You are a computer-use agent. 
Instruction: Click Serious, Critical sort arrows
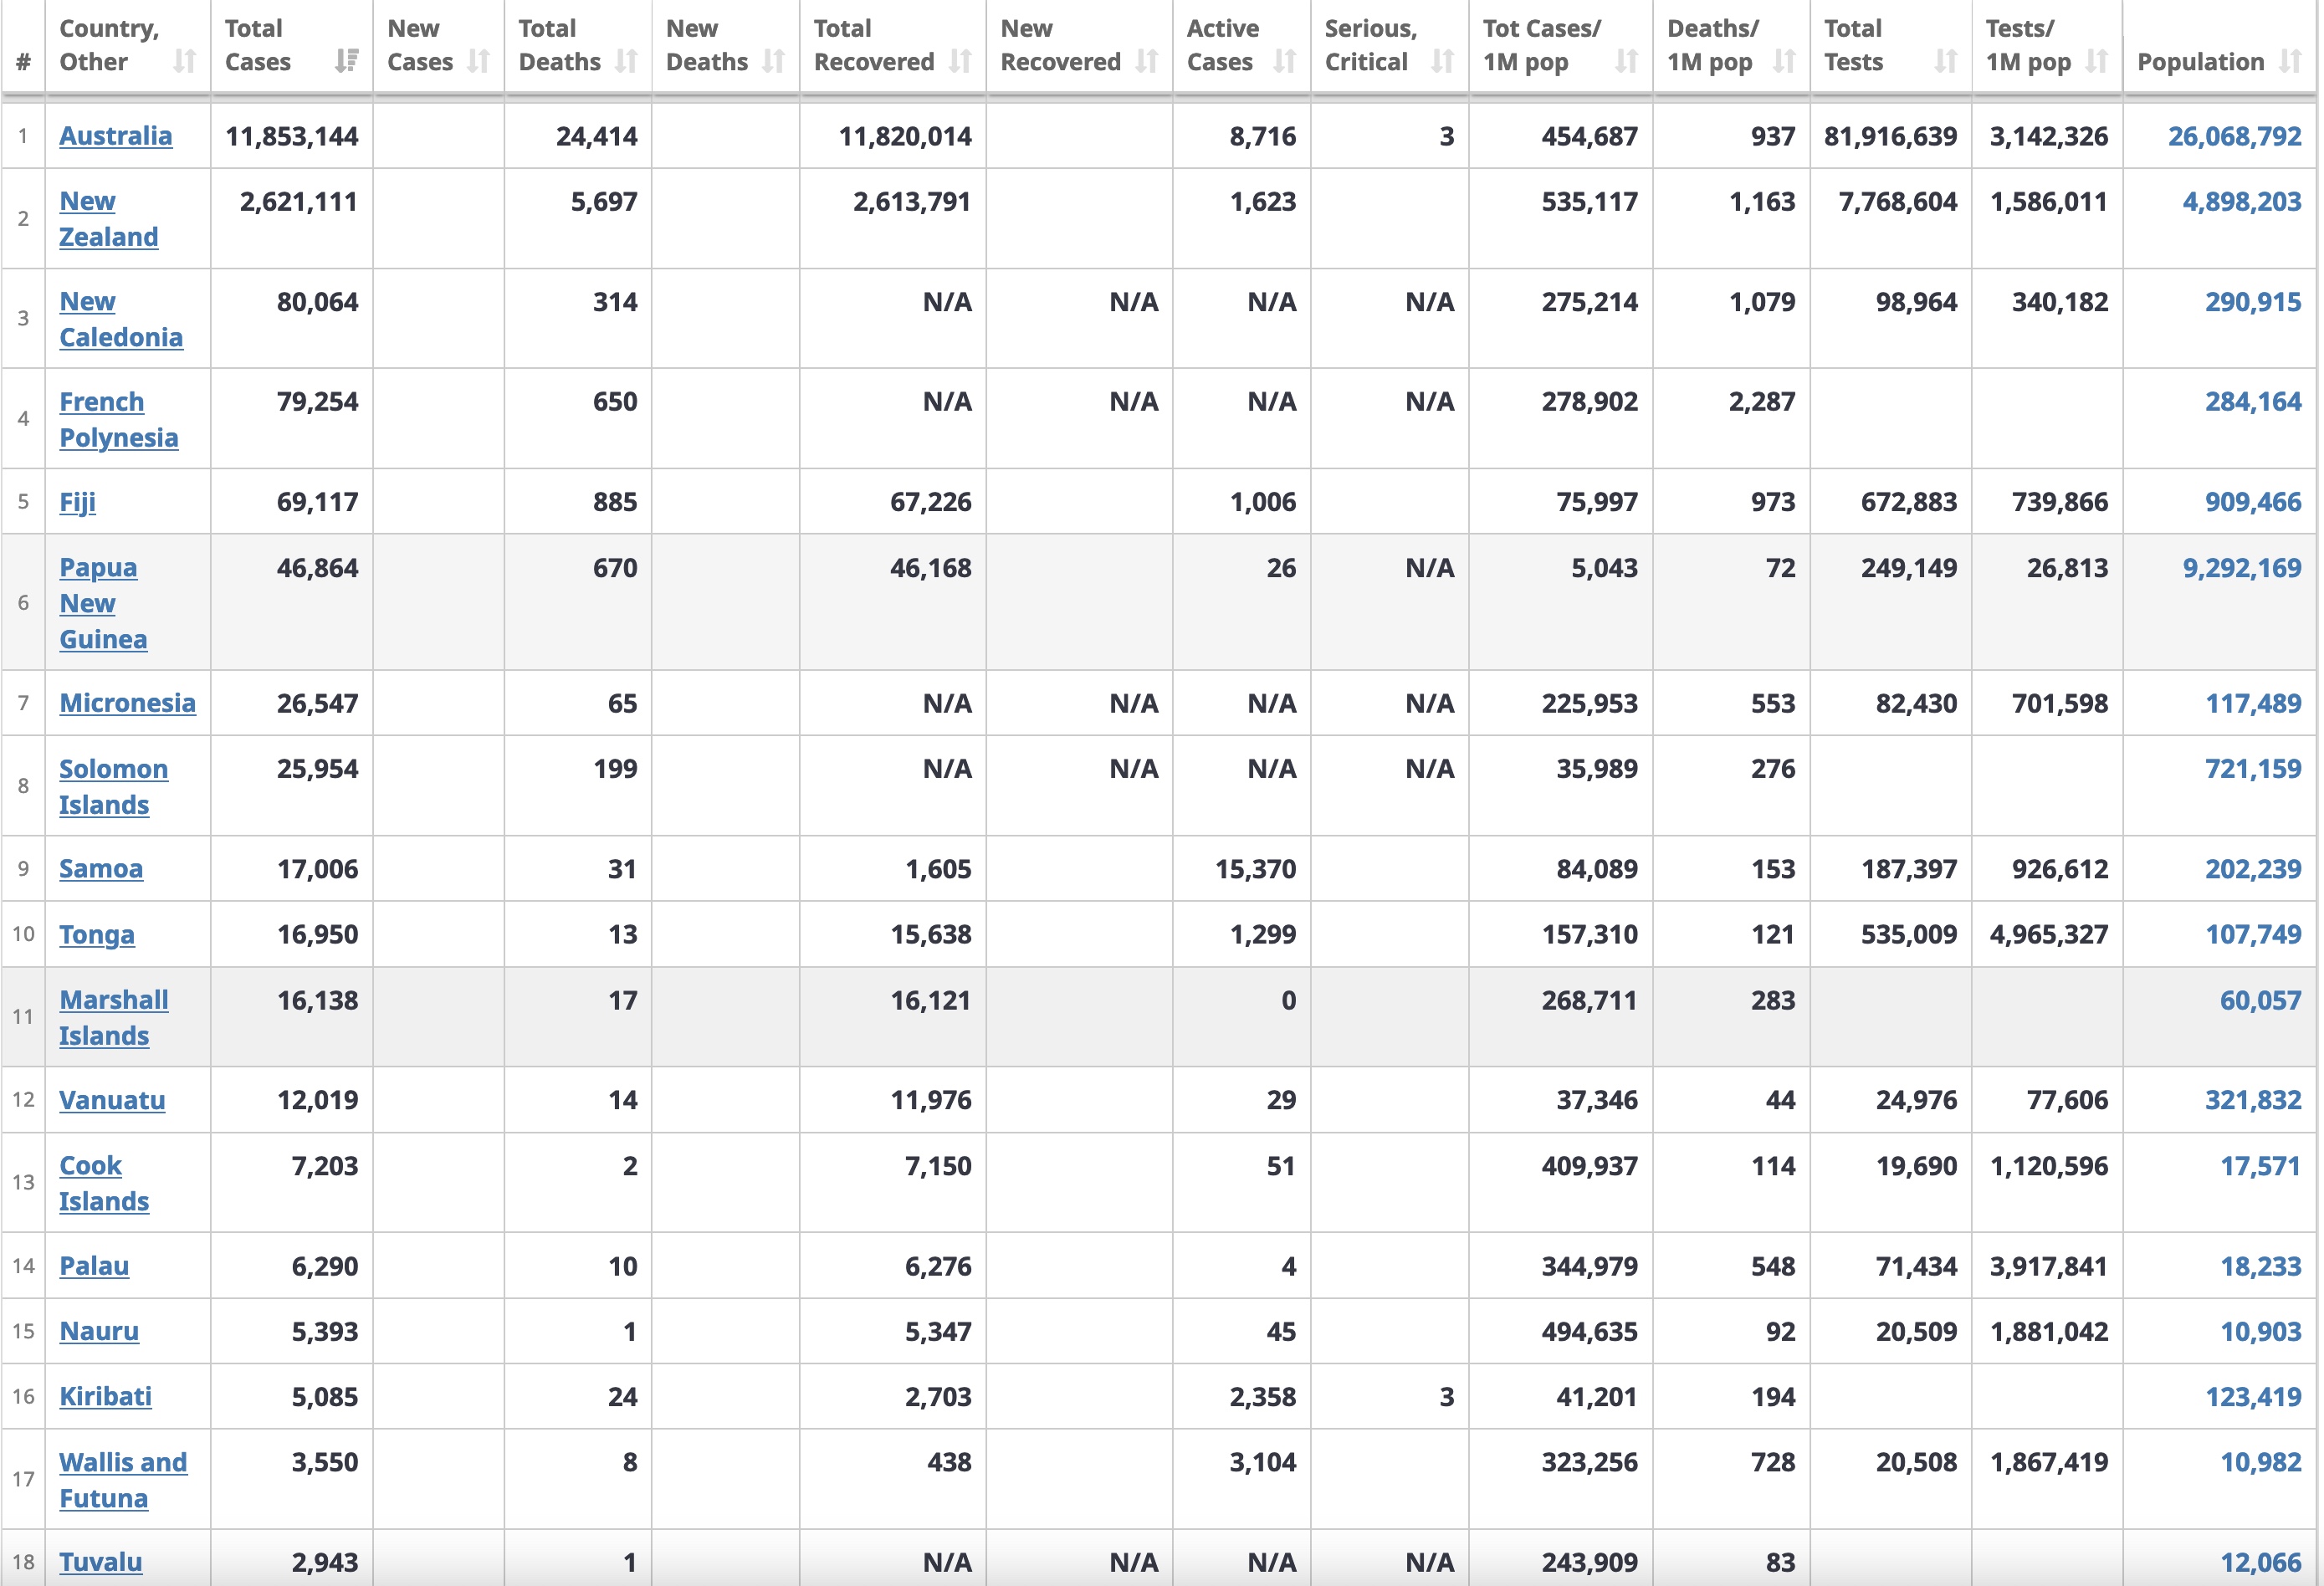[1442, 62]
